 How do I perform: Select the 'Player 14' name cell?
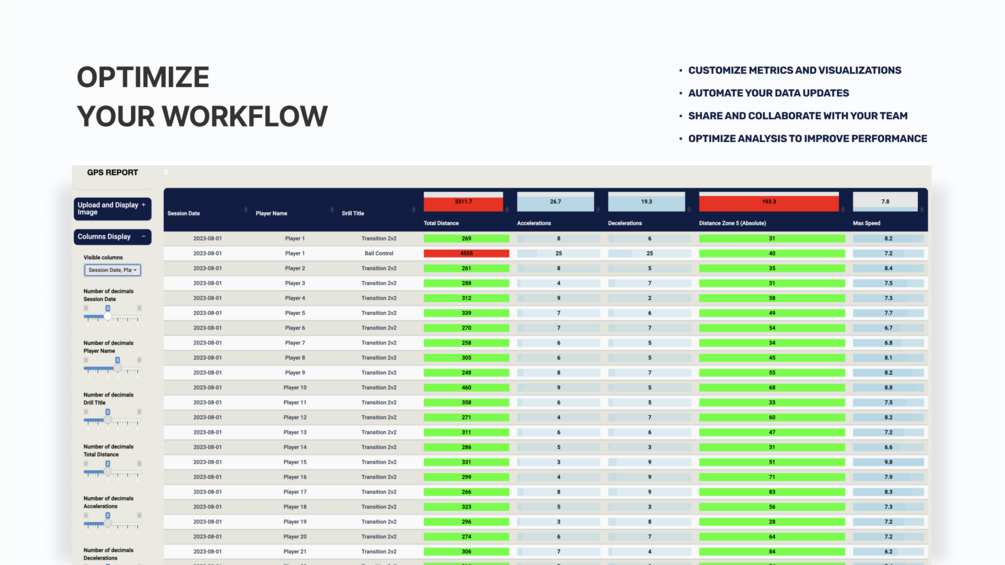(x=295, y=447)
